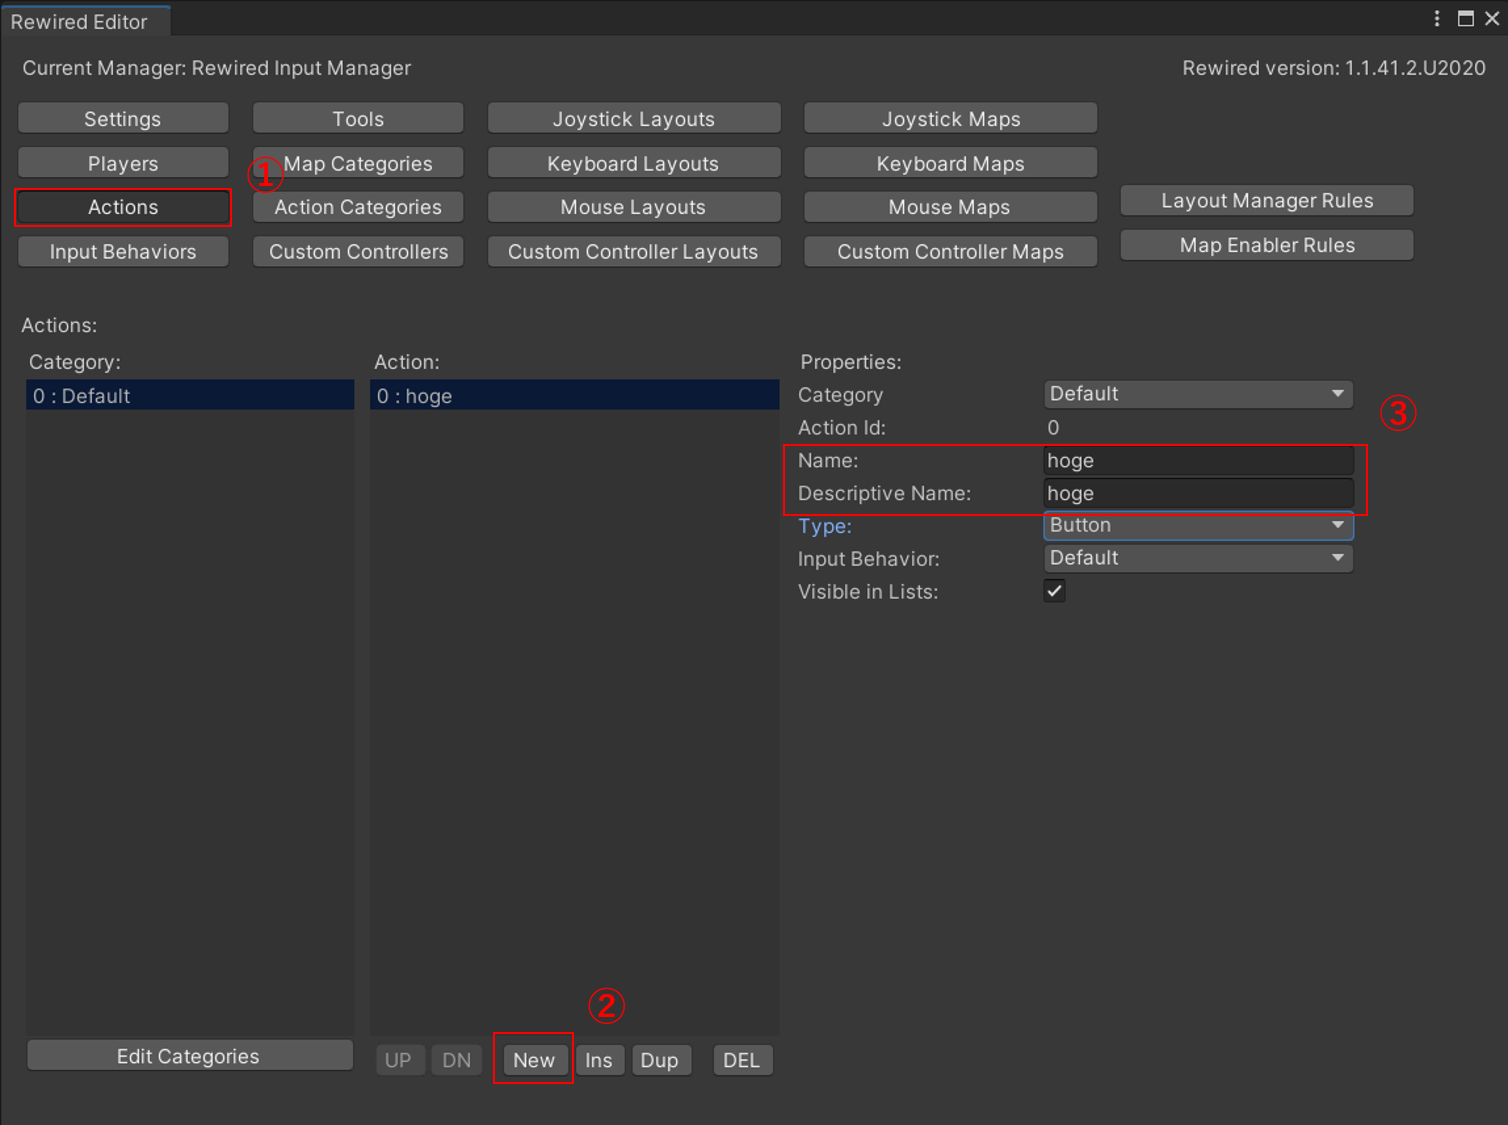Image resolution: width=1508 pixels, height=1125 pixels.
Task: Open the Type dropdown showing Button
Action: (1197, 525)
